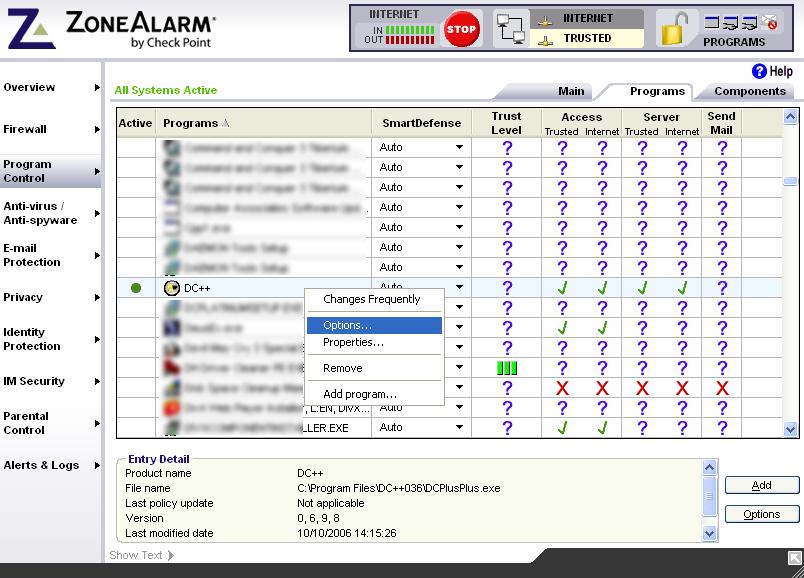
Task: Hit the red STOP emergency button
Action: point(461,29)
